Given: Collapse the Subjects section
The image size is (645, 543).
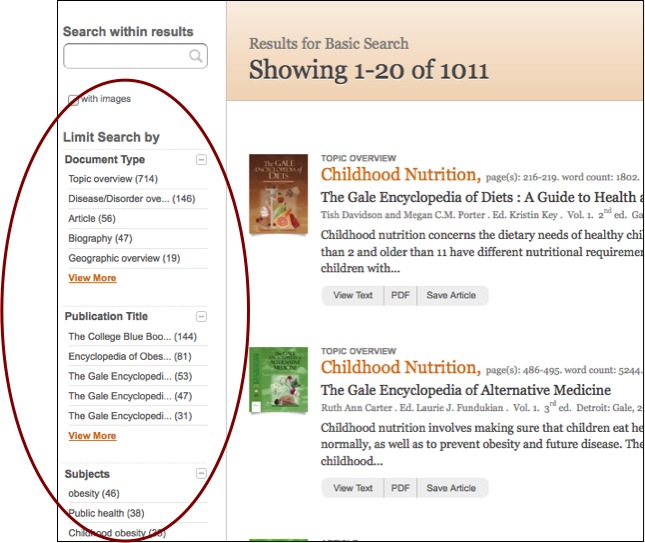Looking at the screenshot, I should (x=201, y=473).
